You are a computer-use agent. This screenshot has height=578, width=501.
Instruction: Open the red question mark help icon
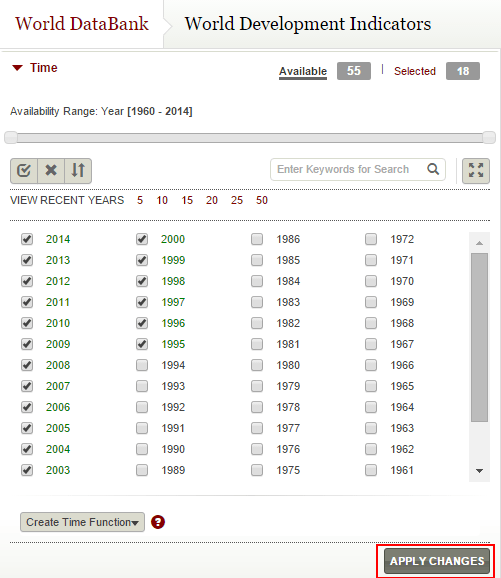pyautogui.click(x=158, y=522)
